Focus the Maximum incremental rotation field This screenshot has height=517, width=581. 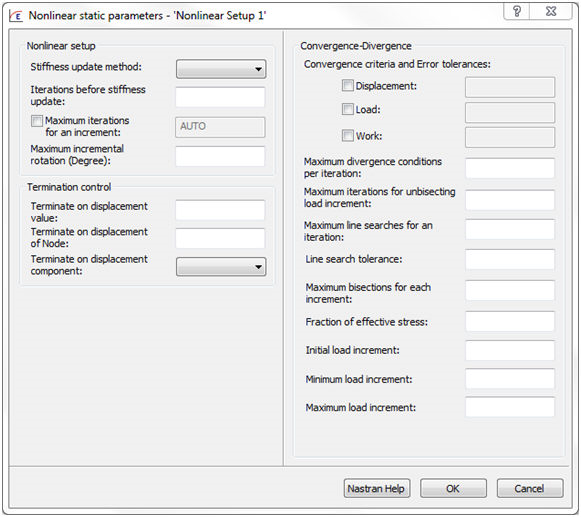[x=220, y=156]
